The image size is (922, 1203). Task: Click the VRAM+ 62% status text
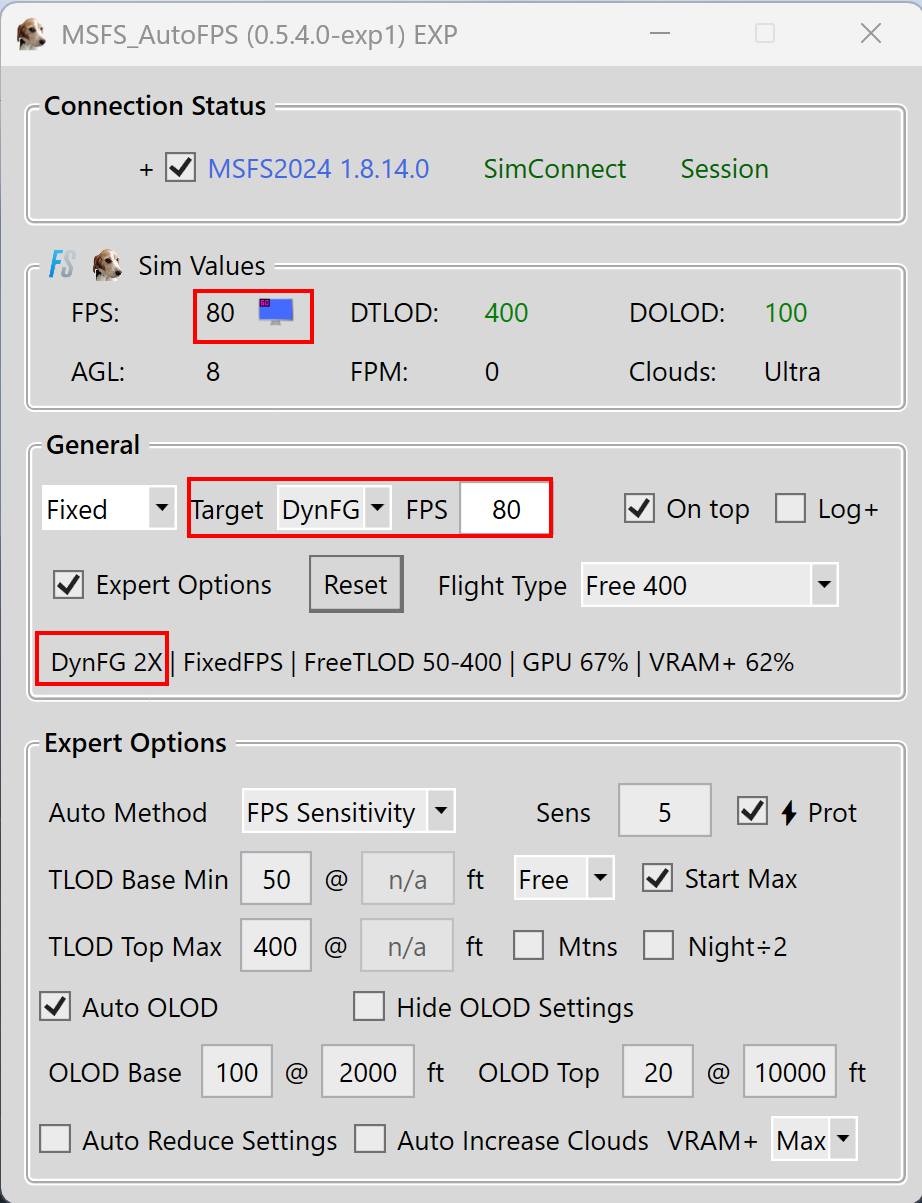click(x=722, y=661)
